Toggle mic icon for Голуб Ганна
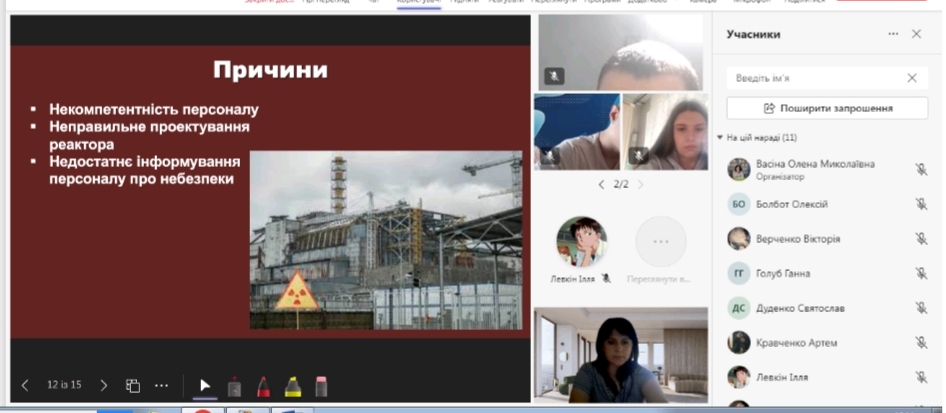This screenshot has width=946, height=413. click(921, 274)
